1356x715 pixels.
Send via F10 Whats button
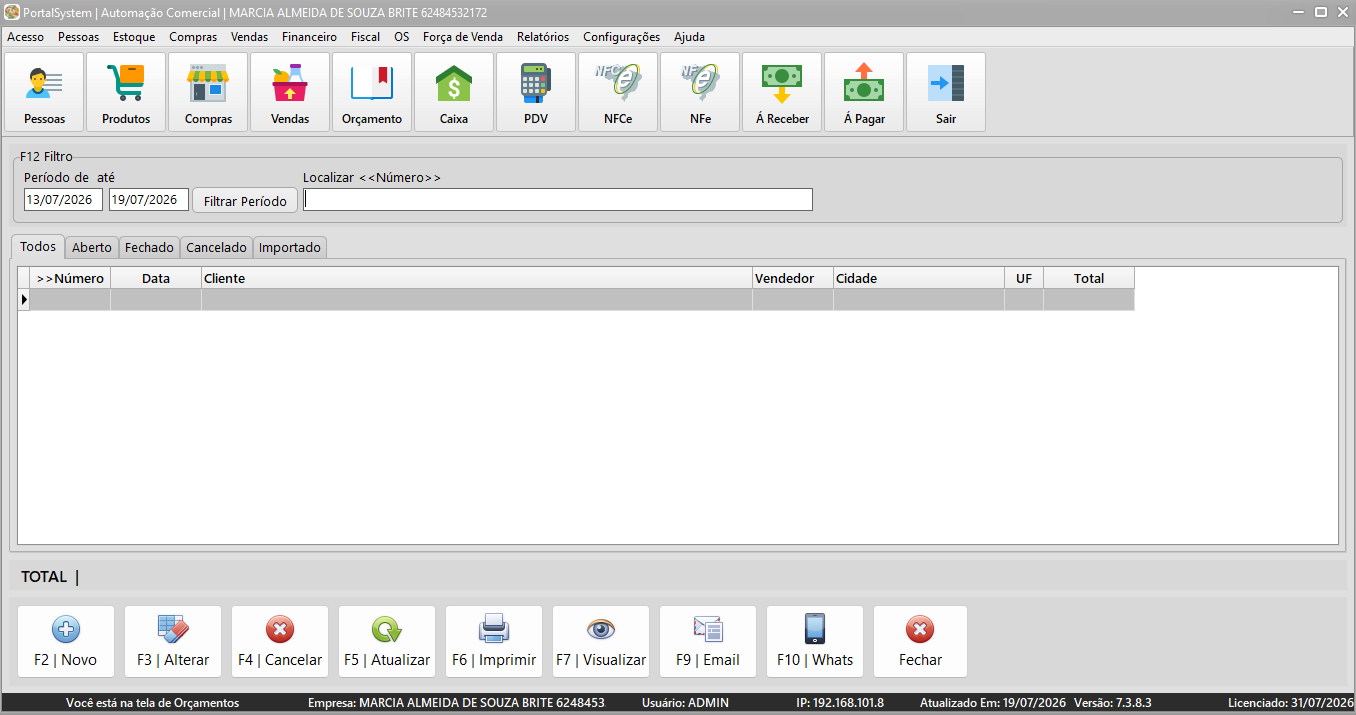pyautogui.click(x=815, y=642)
